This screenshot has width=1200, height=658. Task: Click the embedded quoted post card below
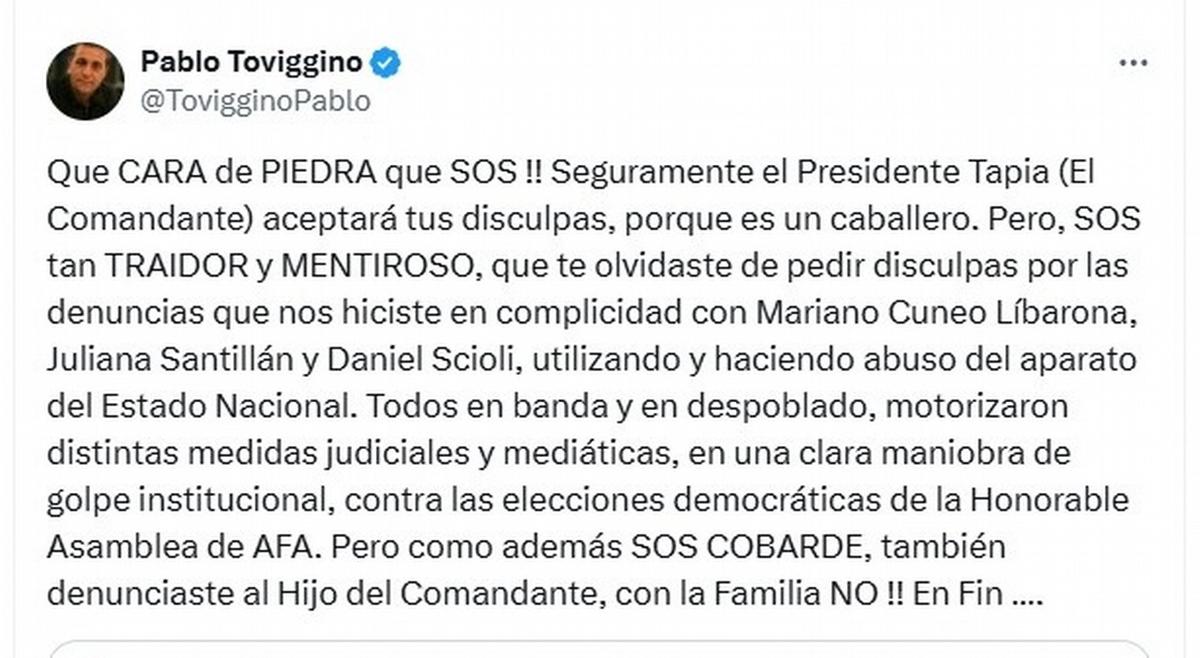pyautogui.click(x=599, y=648)
